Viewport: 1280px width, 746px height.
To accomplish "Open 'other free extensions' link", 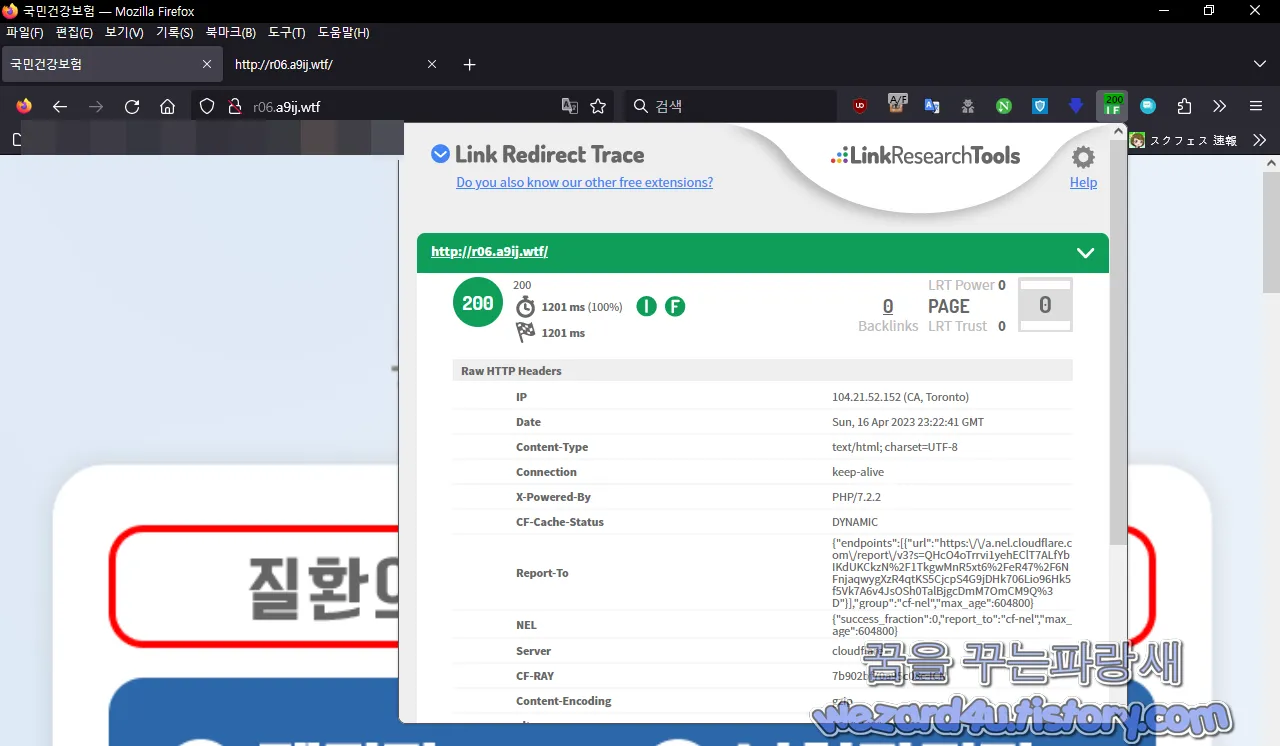I will point(585,183).
